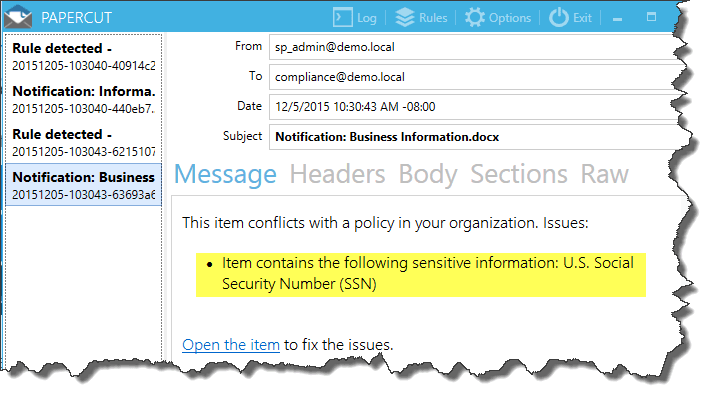This screenshot has width=714, height=399.
Task: Select the first 'Rule detected' message 20151205-103040-40914c2
Action: 84,56
